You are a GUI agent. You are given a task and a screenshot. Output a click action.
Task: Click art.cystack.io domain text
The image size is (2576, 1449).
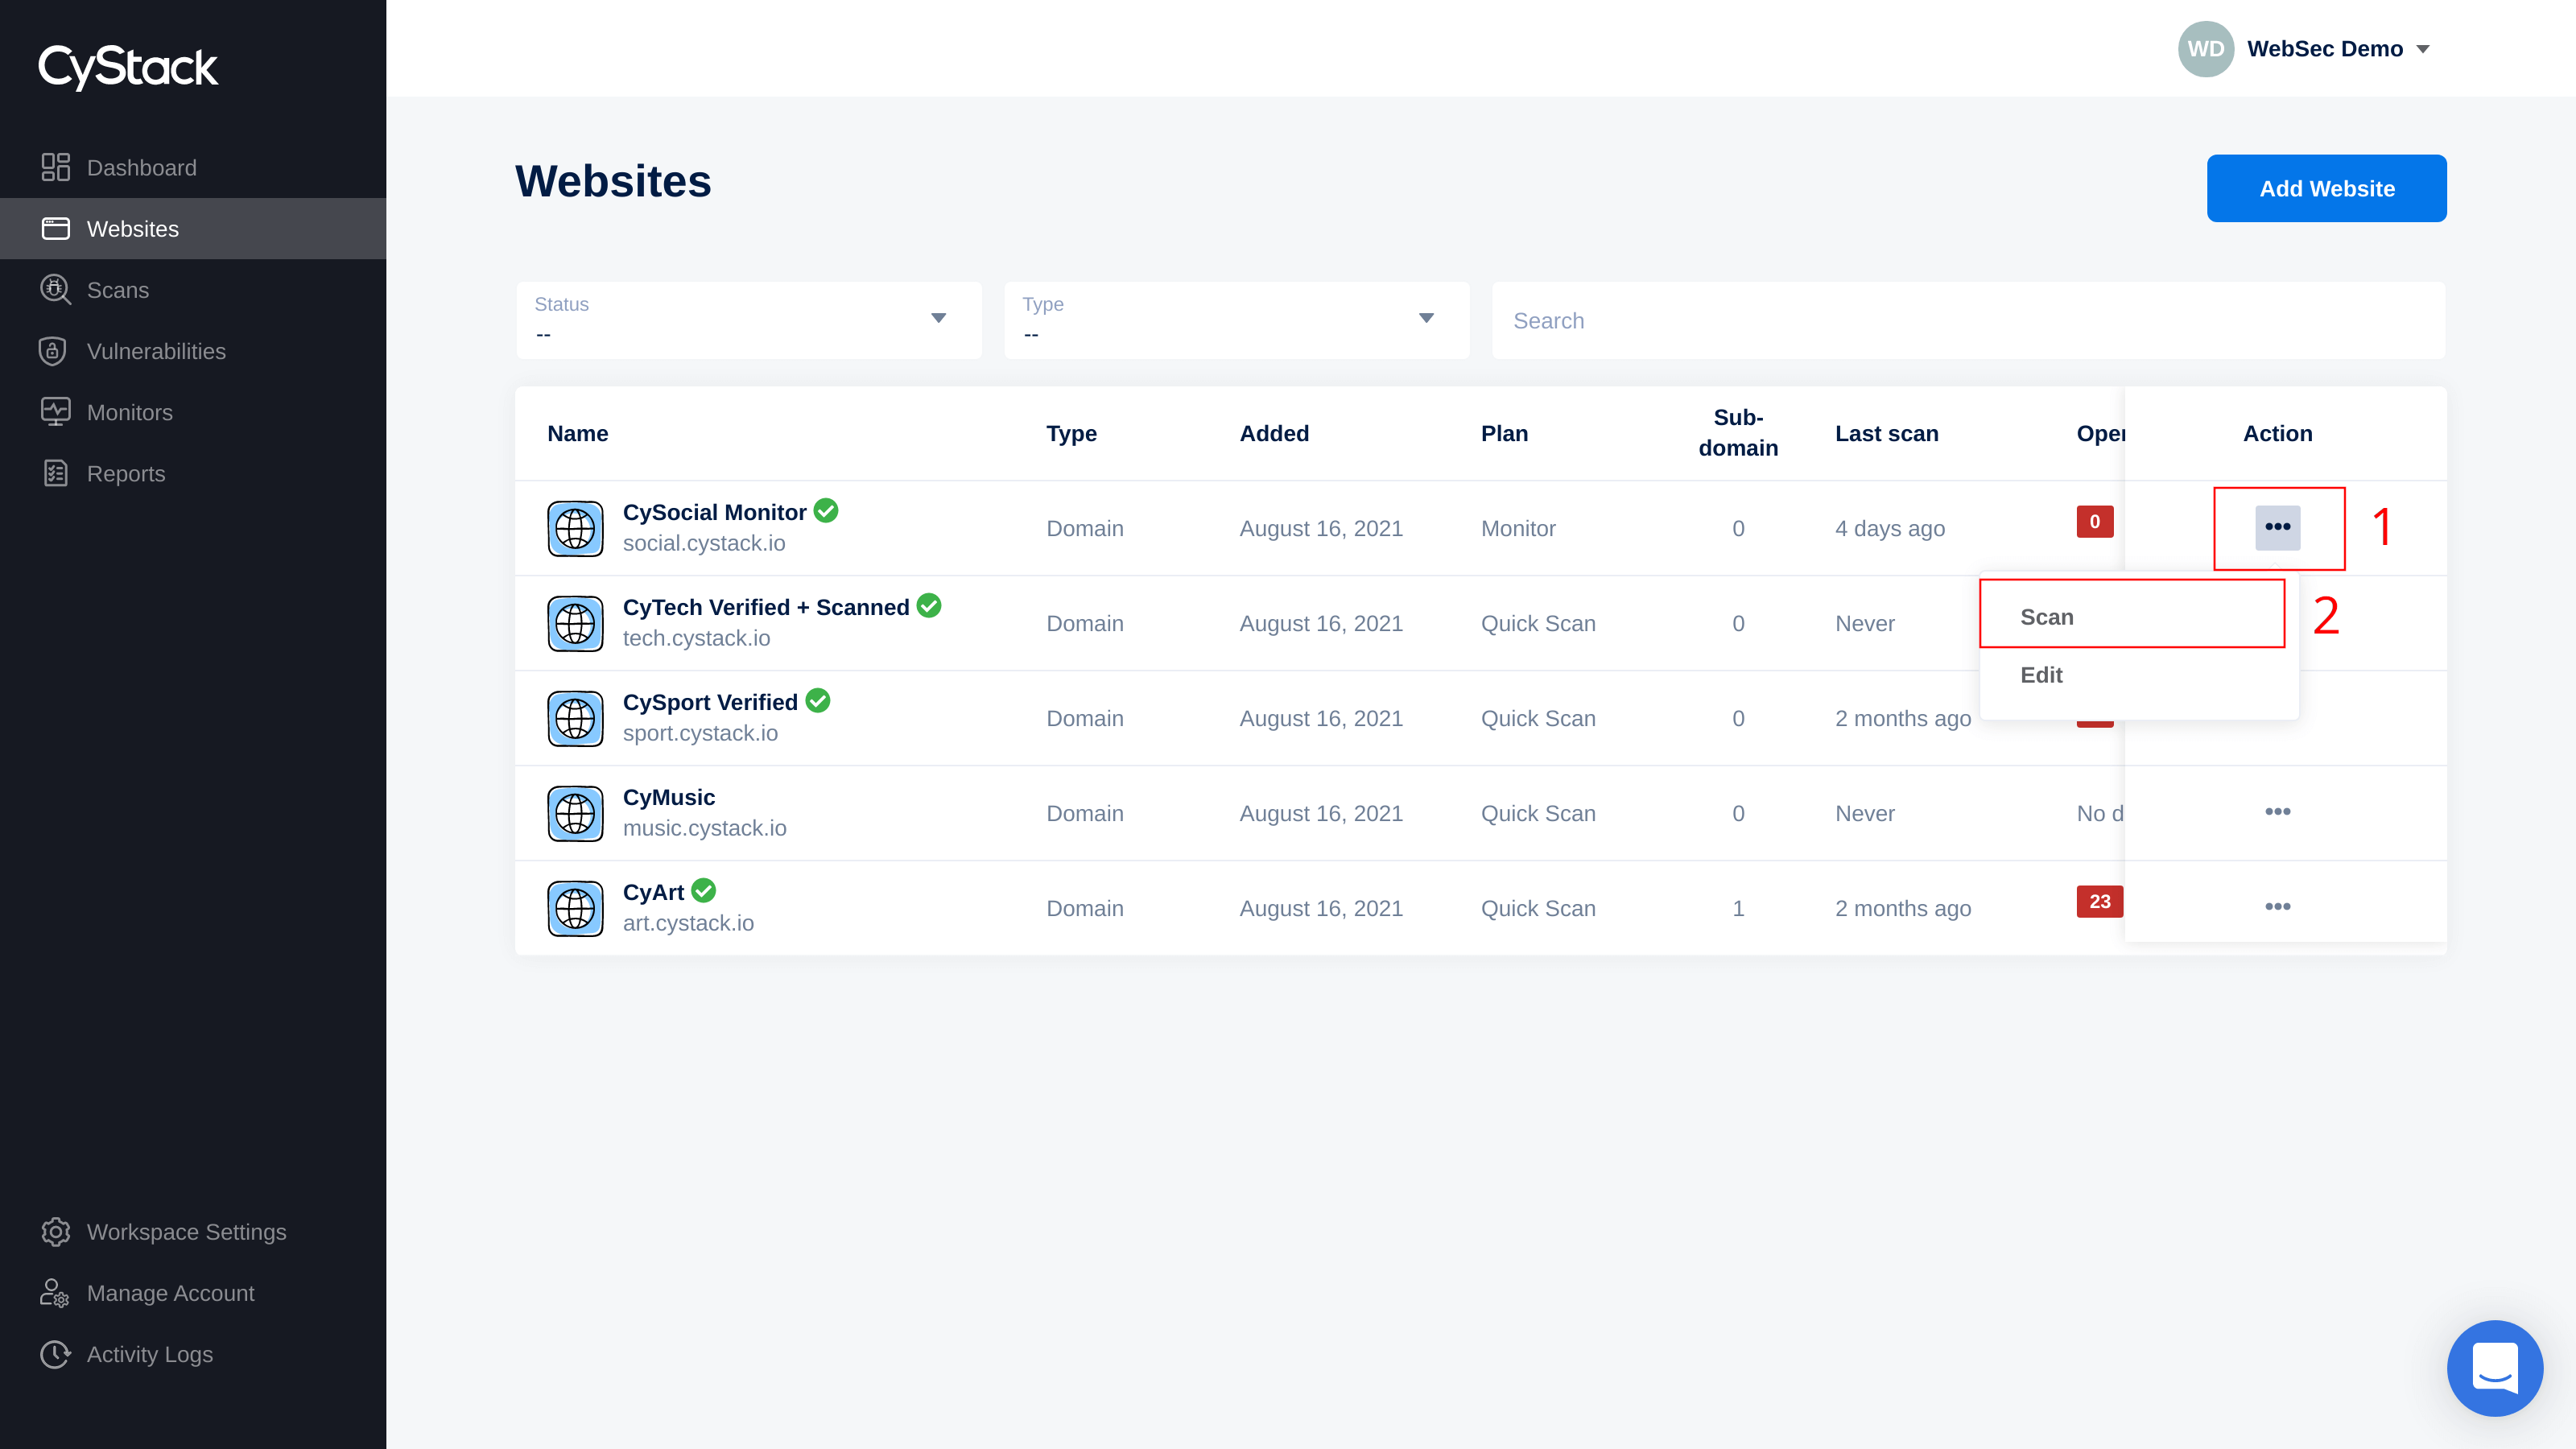[688, 923]
